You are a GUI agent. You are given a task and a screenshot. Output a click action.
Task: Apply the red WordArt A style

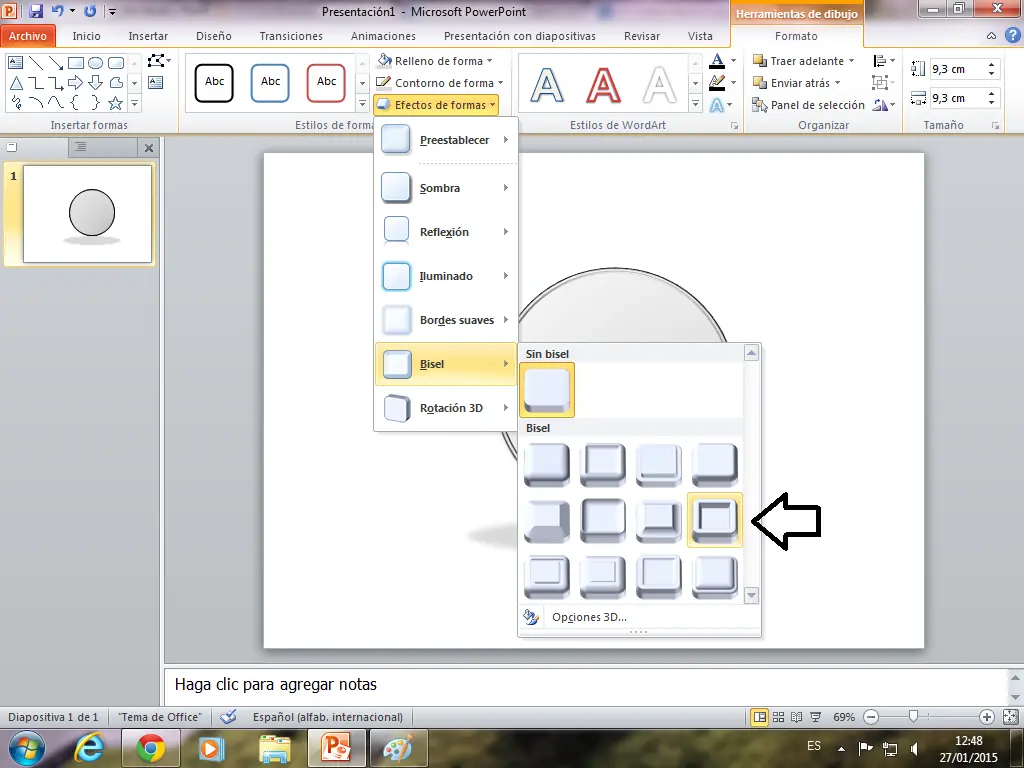click(x=603, y=86)
